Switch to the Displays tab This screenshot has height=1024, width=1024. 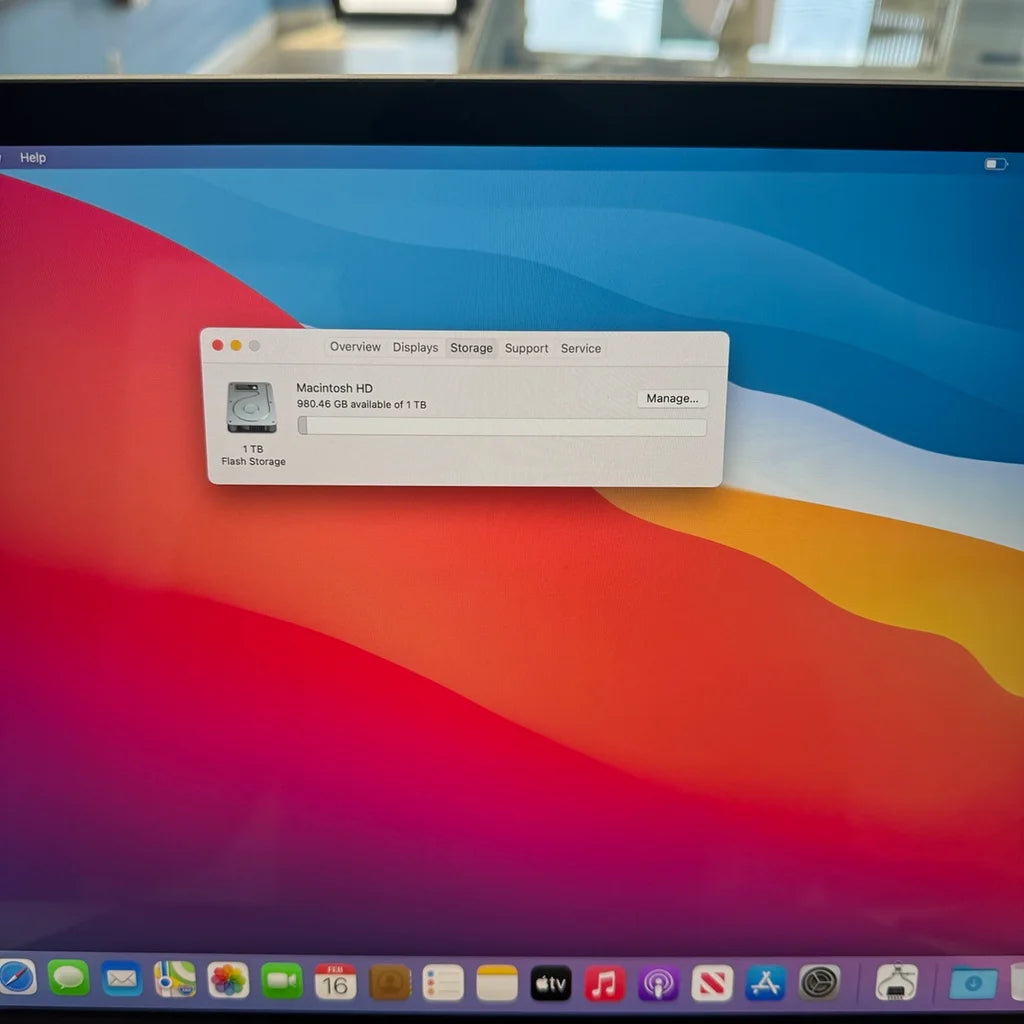point(415,347)
